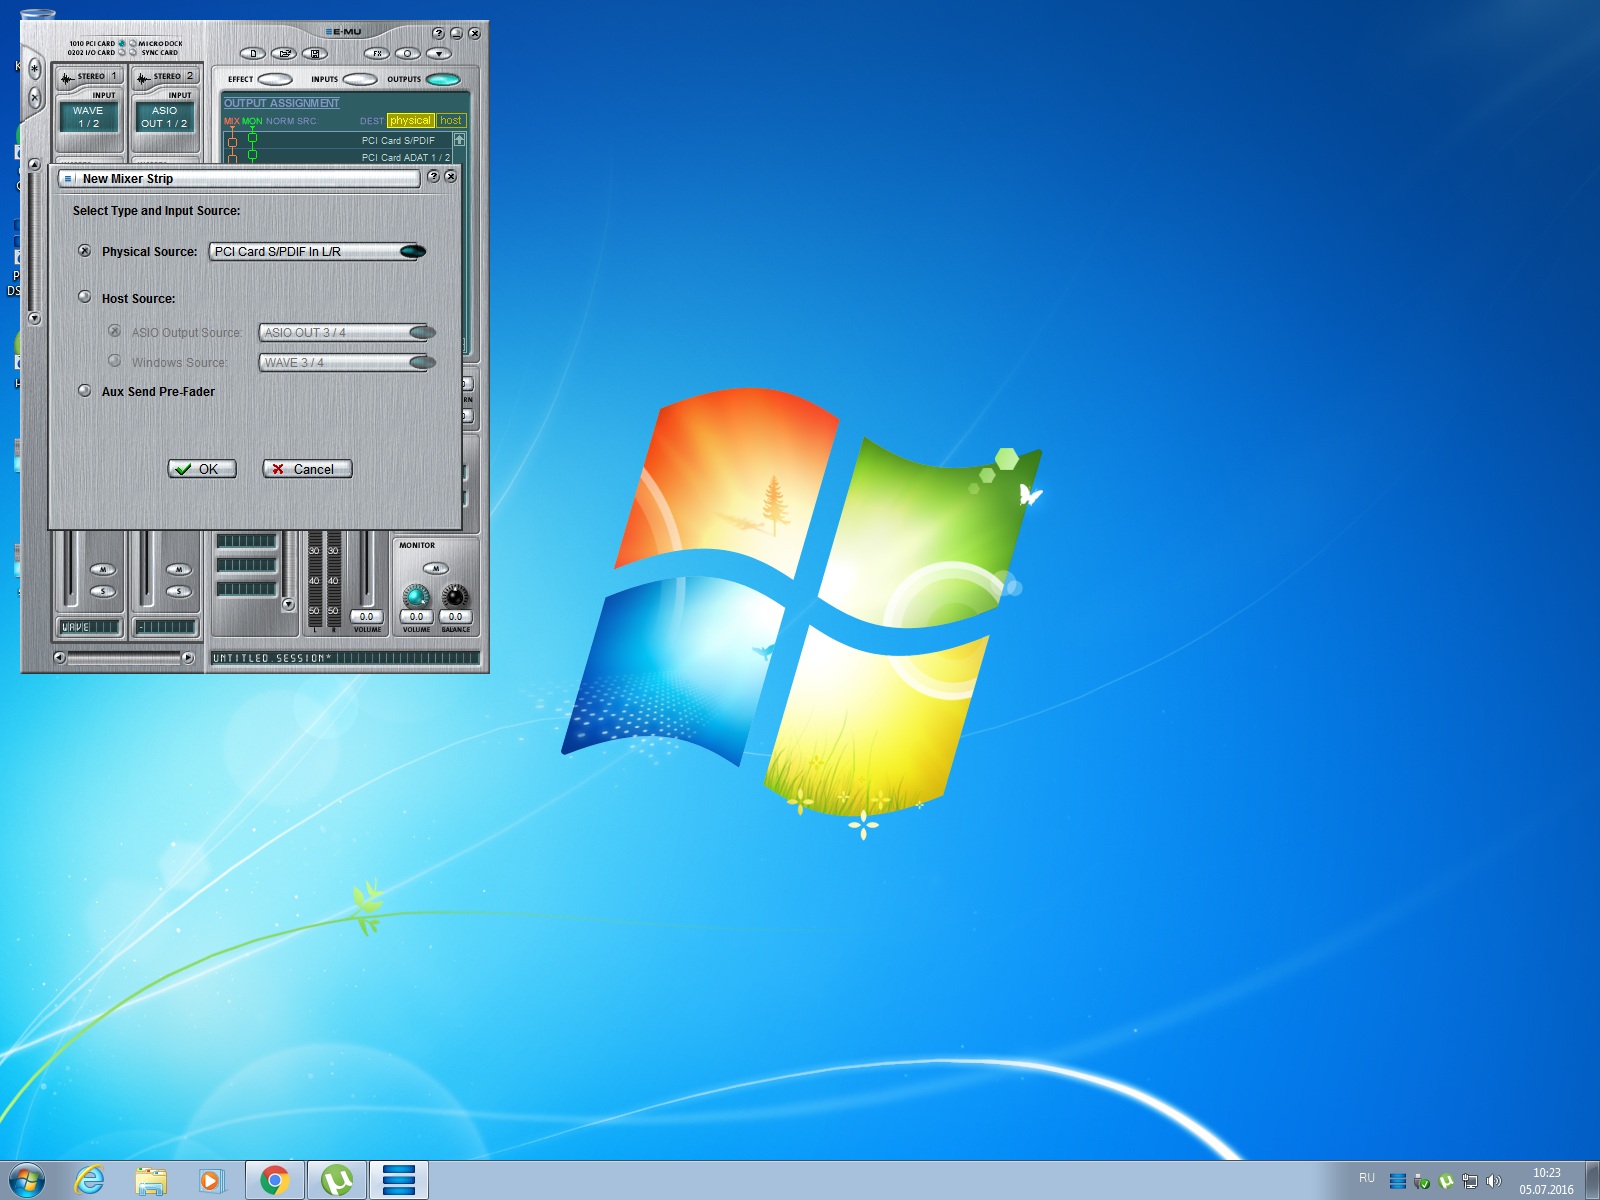
Task: Click the X delete strip button on left edge
Action: pyautogui.click(x=35, y=98)
